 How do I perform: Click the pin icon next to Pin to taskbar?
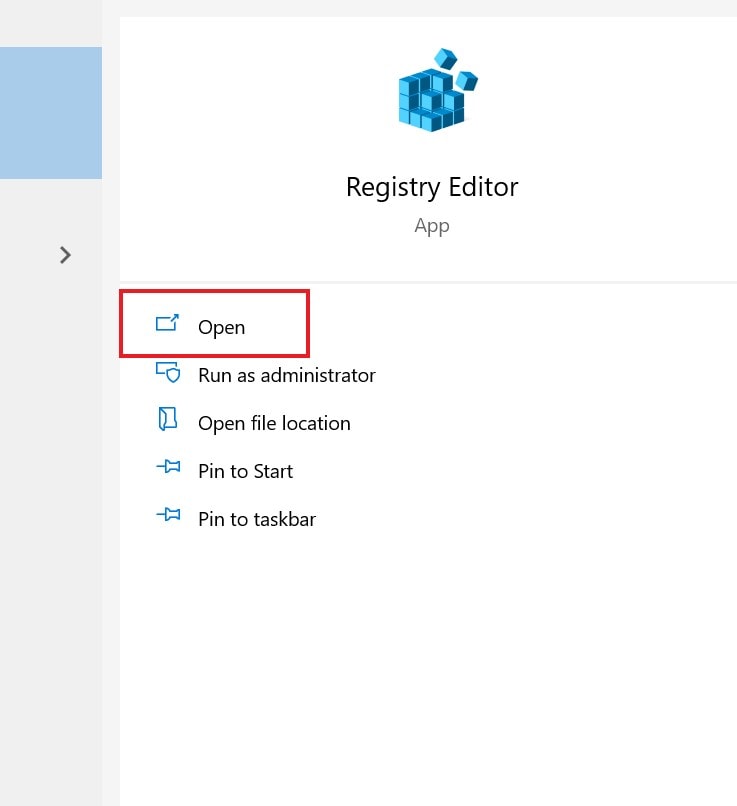(168, 514)
